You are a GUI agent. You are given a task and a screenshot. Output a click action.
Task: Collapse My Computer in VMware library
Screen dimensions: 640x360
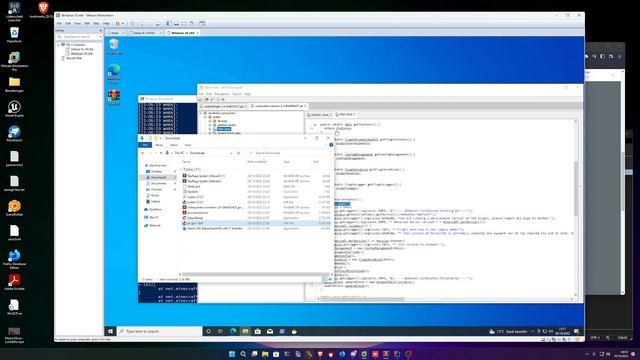tap(58, 44)
